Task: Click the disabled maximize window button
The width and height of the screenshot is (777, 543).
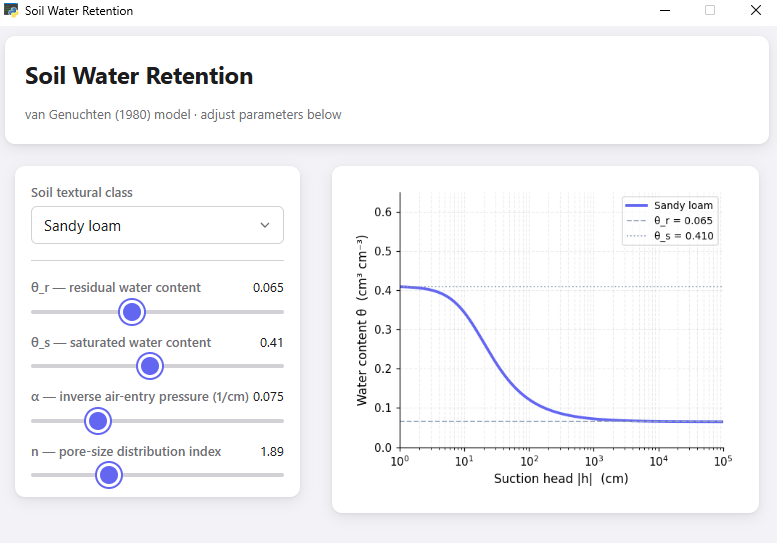Action: coord(710,10)
